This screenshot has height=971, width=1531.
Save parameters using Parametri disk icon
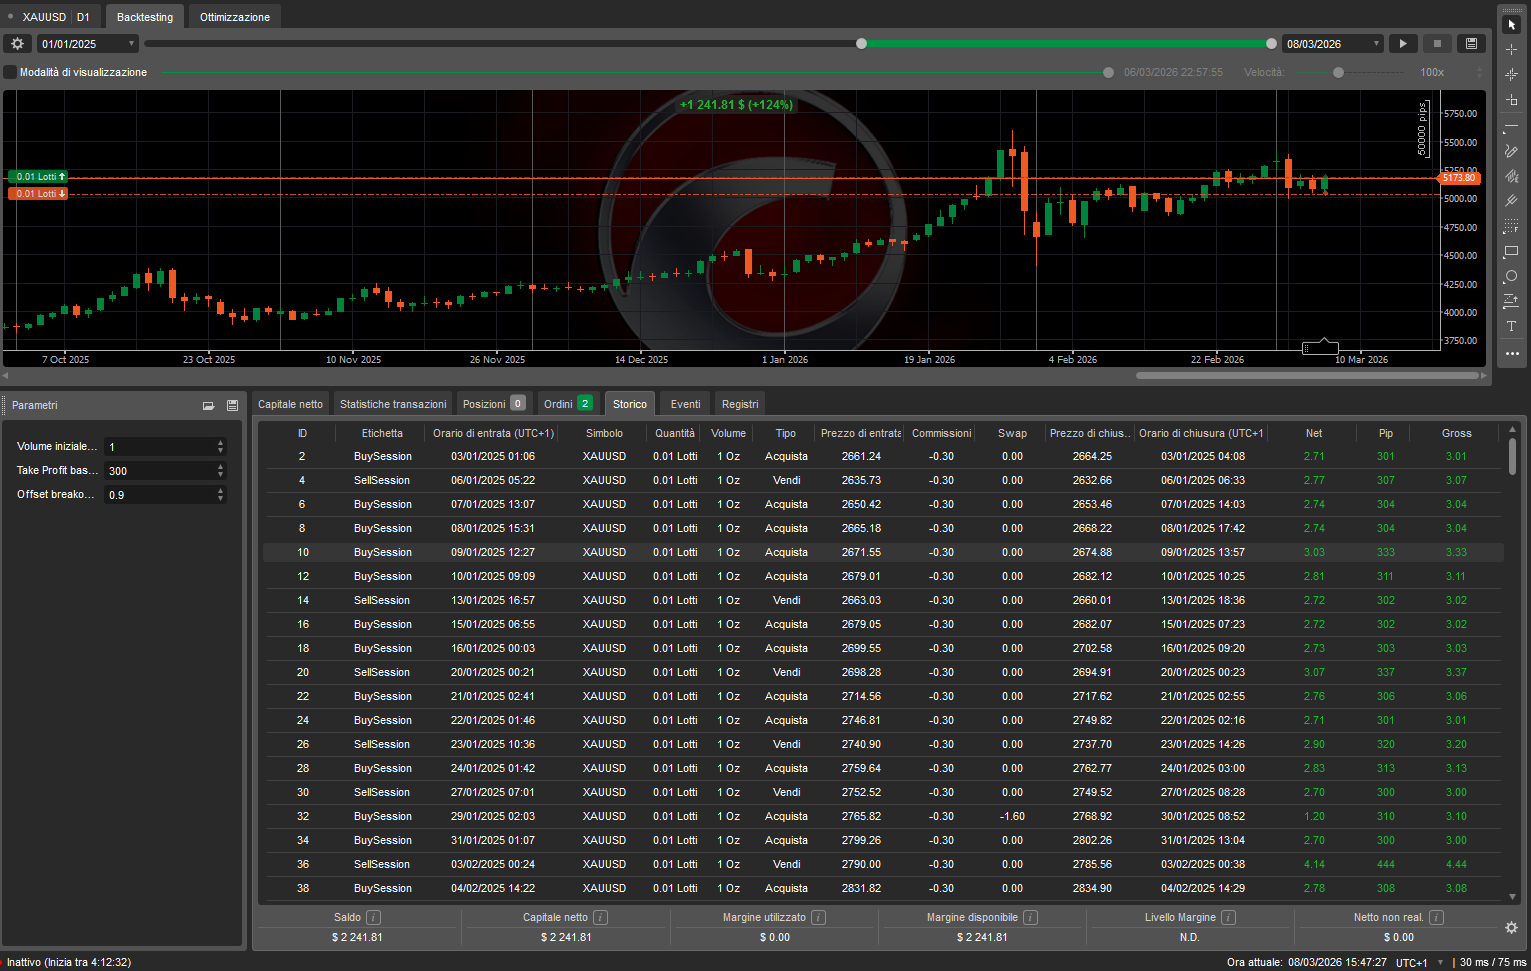pyautogui.click(x=232, y=406)
